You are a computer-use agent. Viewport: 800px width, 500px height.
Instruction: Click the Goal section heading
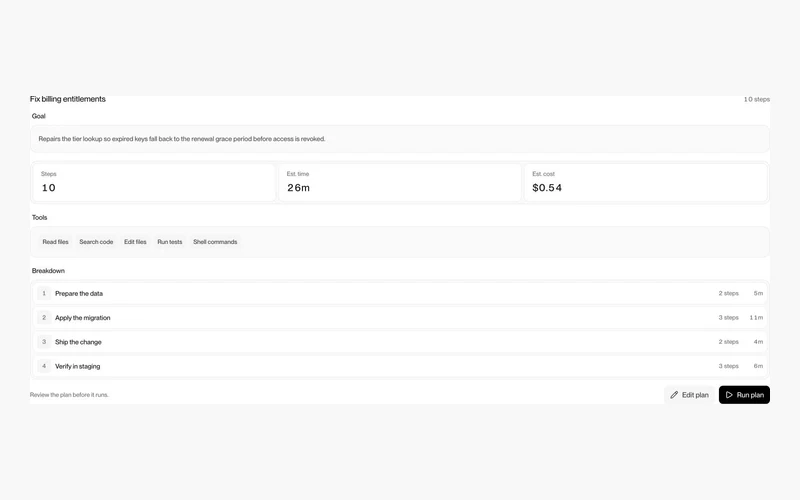pos(39,116)
